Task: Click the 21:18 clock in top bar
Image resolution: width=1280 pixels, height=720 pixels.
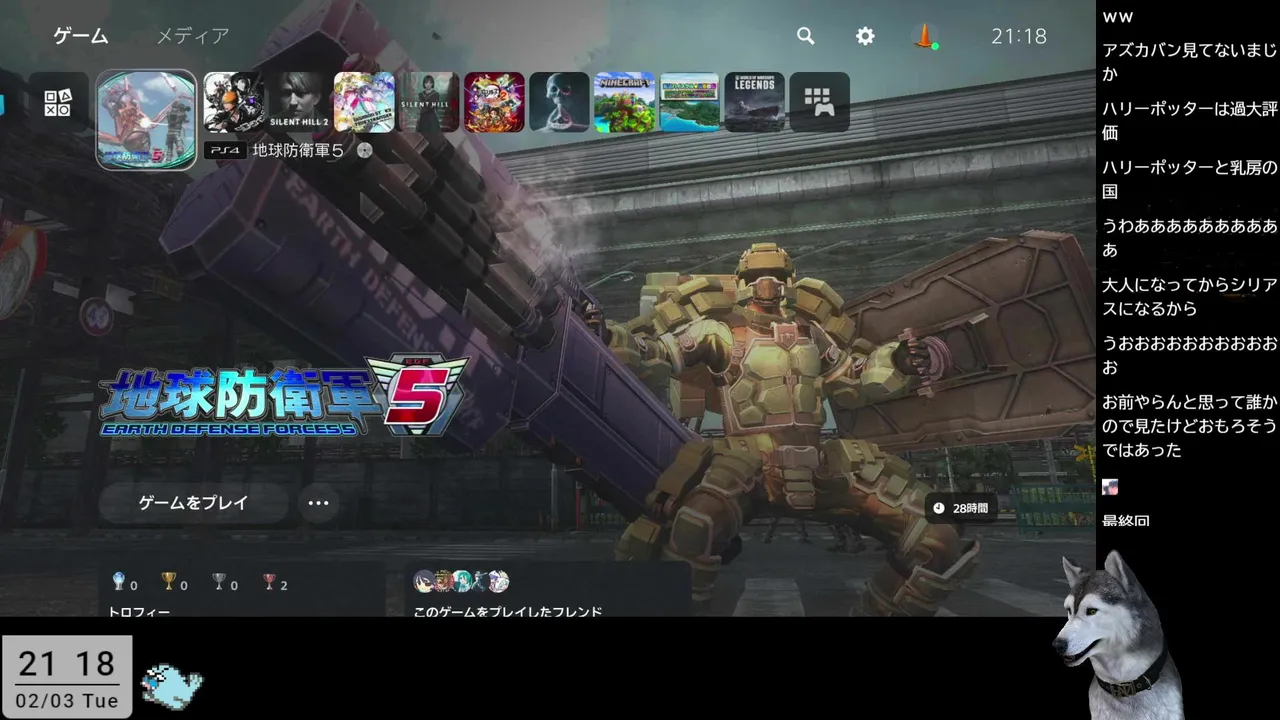Action: click(x=1019, y=36)
